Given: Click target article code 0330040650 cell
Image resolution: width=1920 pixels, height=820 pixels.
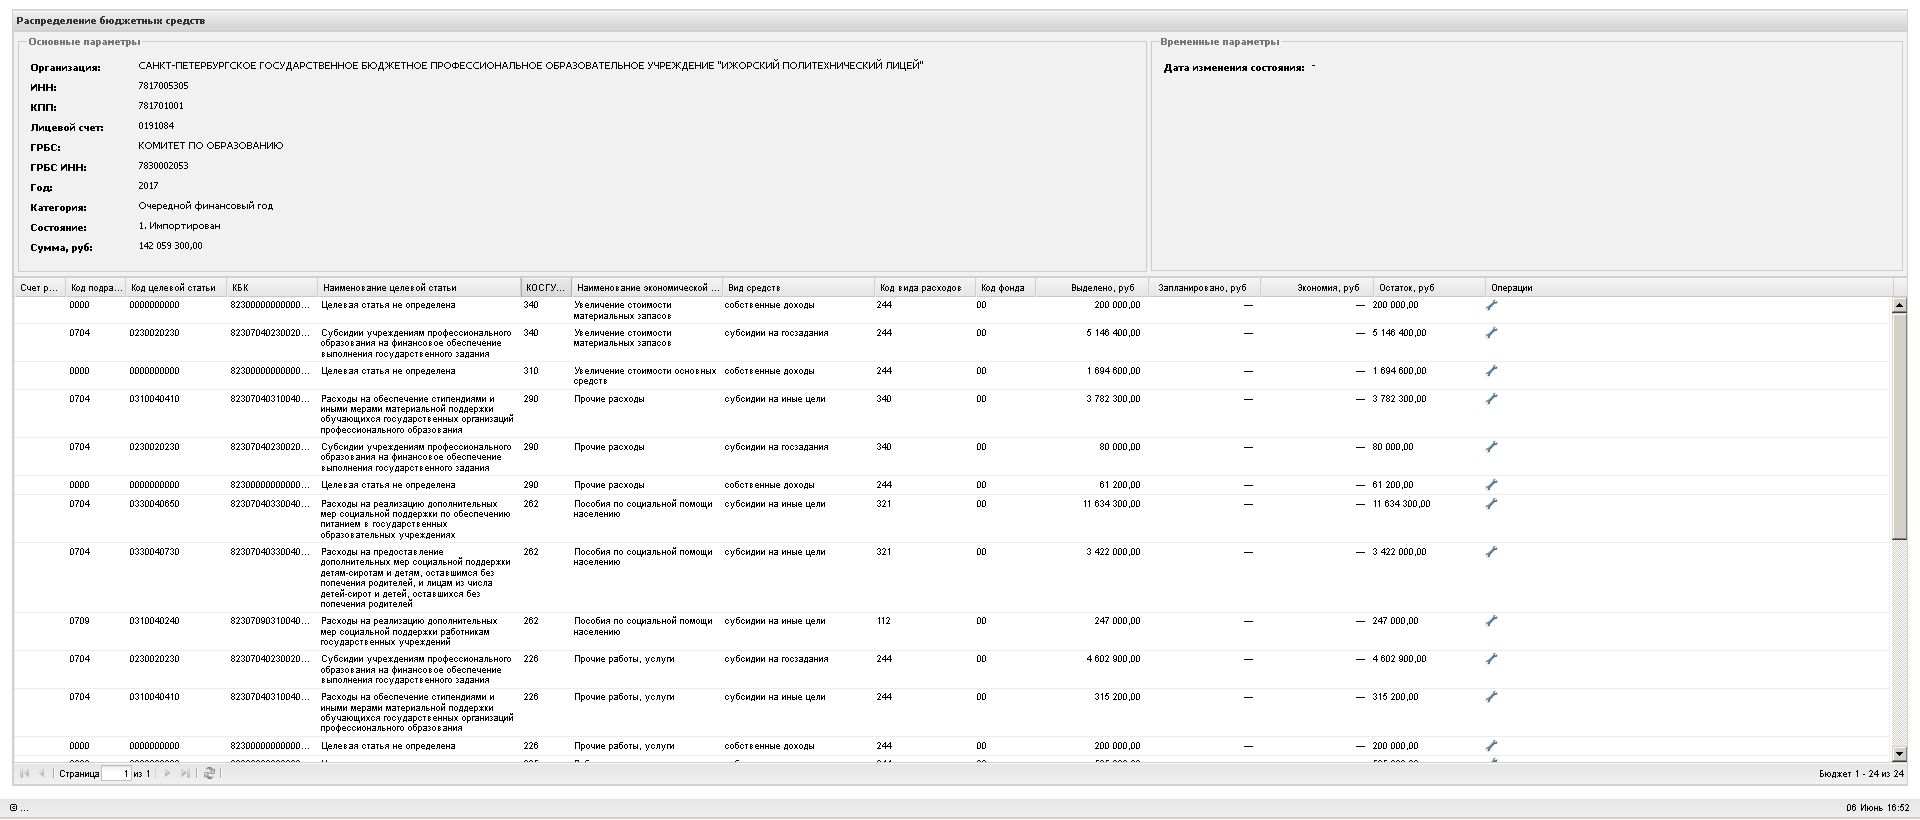Looking at the screenshot, I should (x=154, y=504).
